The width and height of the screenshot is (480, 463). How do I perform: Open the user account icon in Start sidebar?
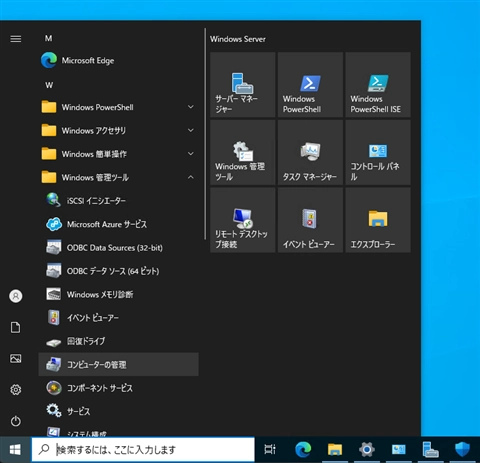[16, 296]
